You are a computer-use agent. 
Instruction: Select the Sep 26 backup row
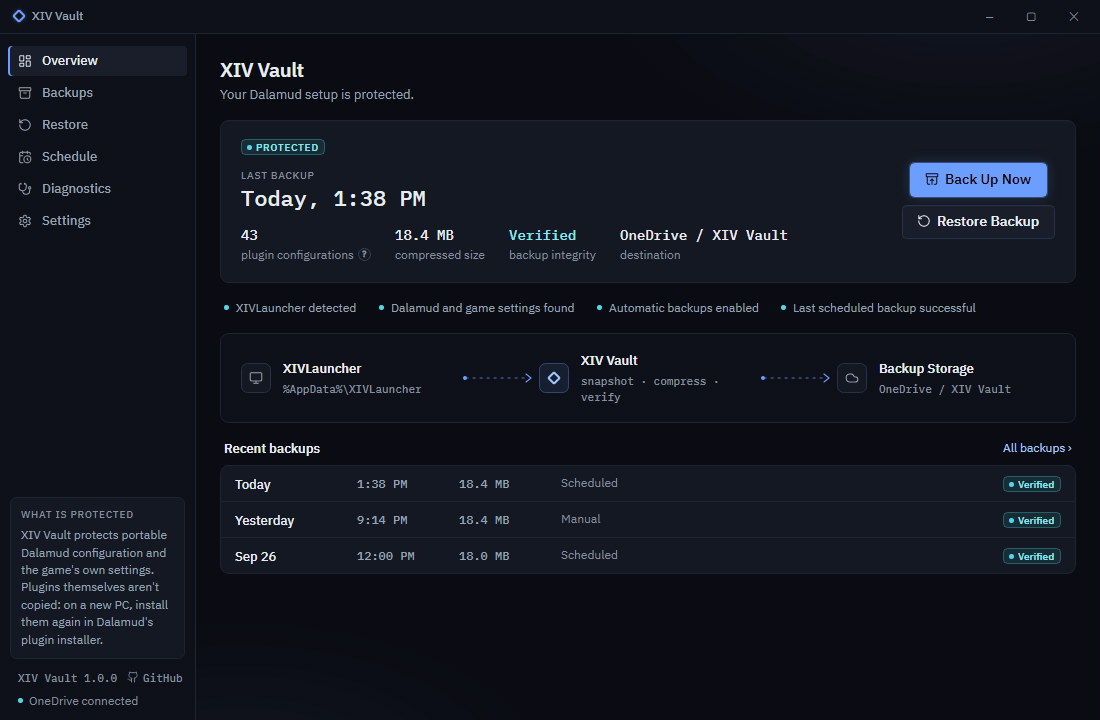(x=648, y=556)
